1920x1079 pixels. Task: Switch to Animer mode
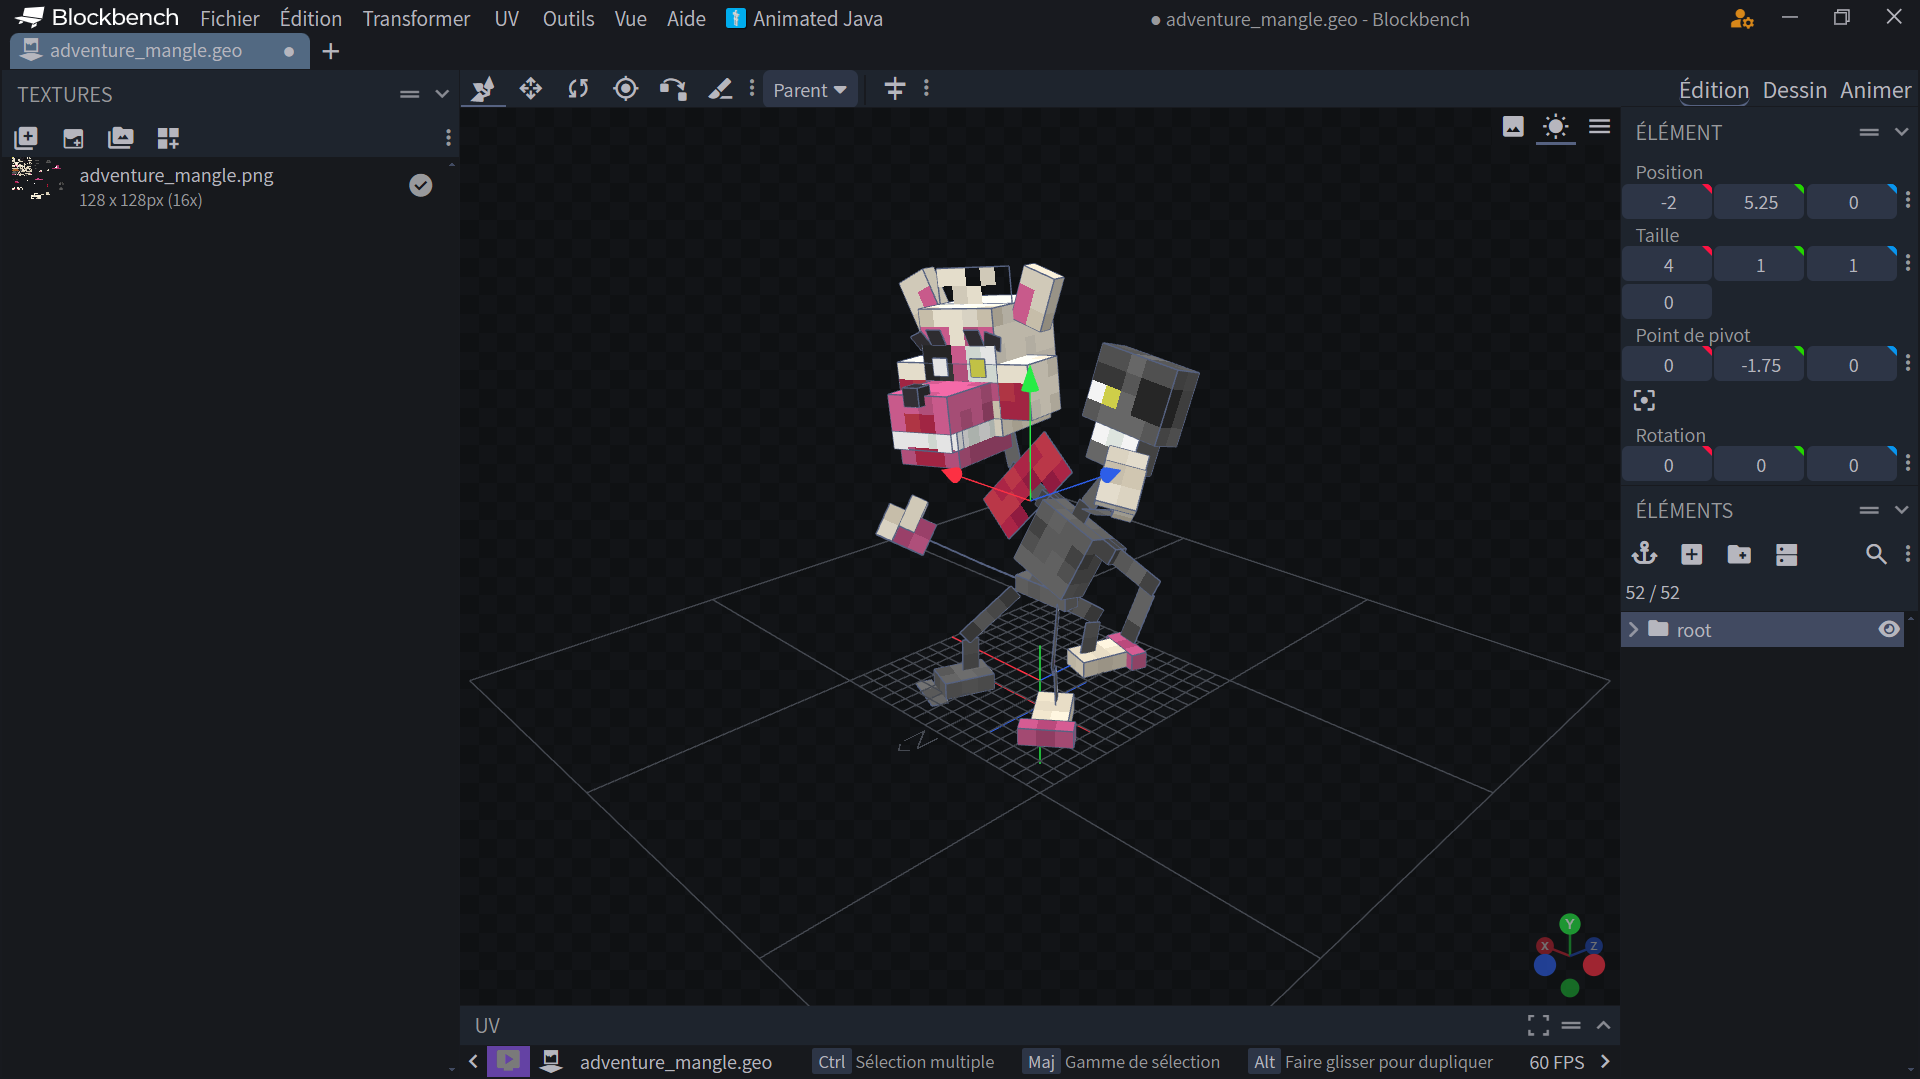coord(1875,90)
